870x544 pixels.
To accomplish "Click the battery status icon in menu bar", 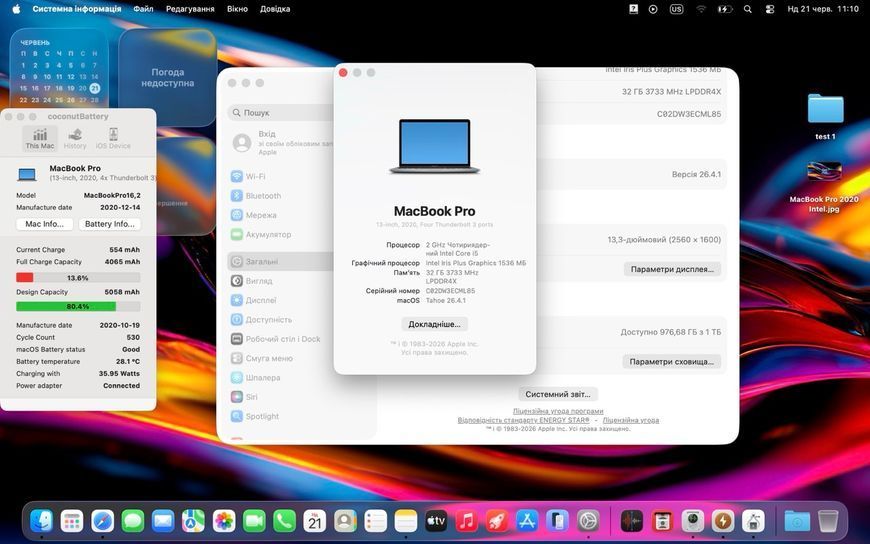I will pyautogui.click(x=725, y=9).
